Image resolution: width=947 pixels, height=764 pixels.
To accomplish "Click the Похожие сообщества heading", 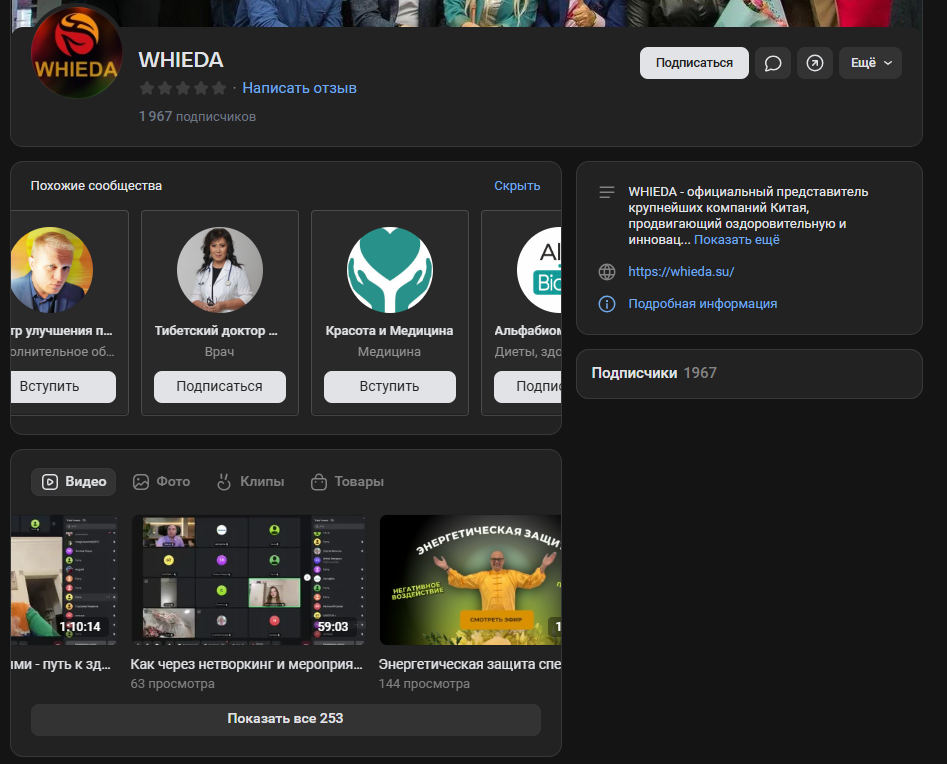I will coord(96,186).
